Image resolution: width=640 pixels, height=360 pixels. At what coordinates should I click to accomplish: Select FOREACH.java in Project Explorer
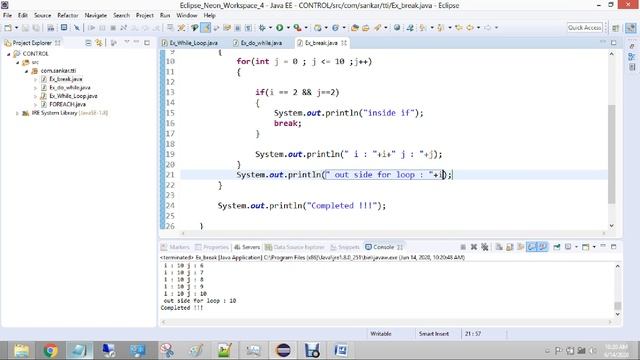click(x=67, y=104)
